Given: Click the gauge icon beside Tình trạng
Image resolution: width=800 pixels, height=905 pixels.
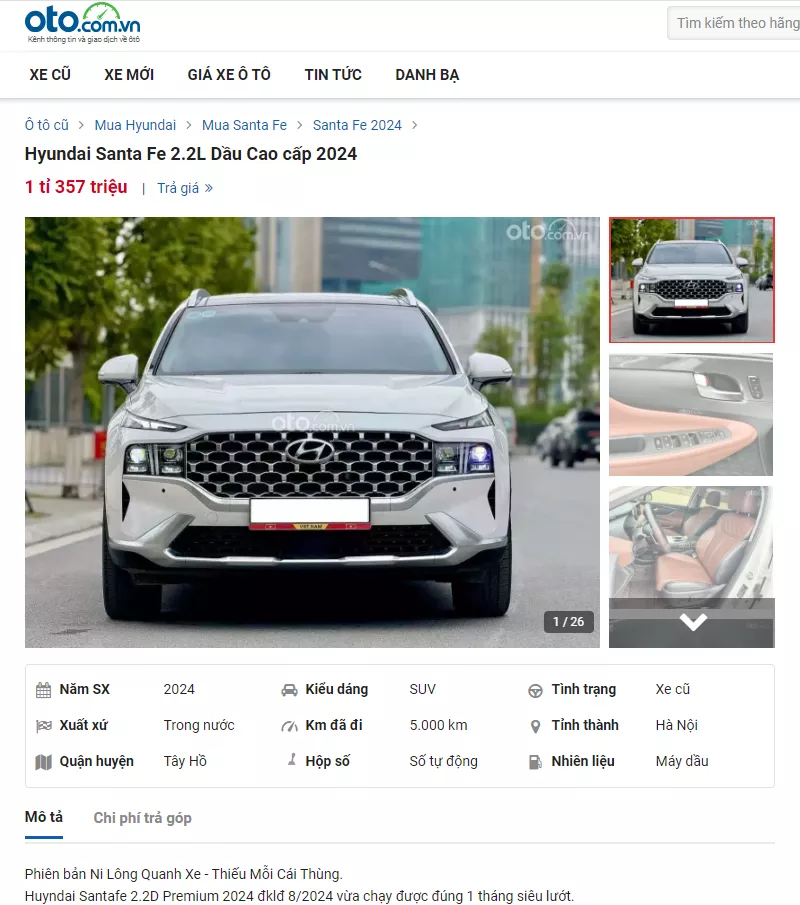Looking at the screenshot, I should tap(537, 689).
